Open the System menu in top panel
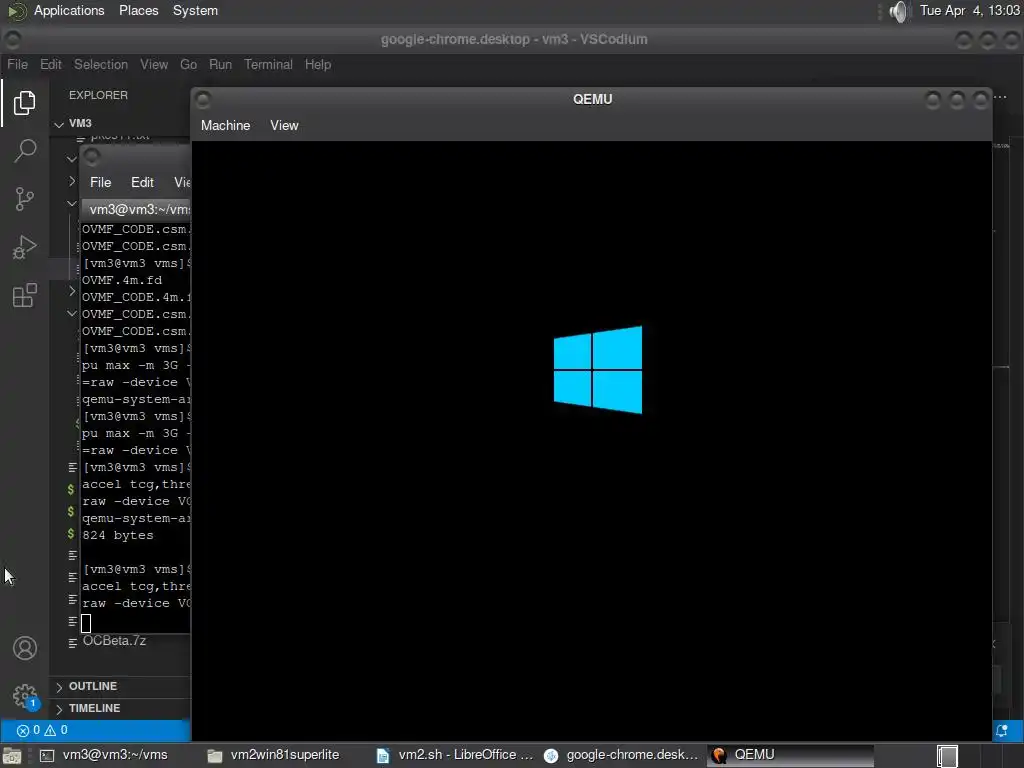Image resolution: width=1024 pixels, height=768 pixels. [x=195, y=10]
